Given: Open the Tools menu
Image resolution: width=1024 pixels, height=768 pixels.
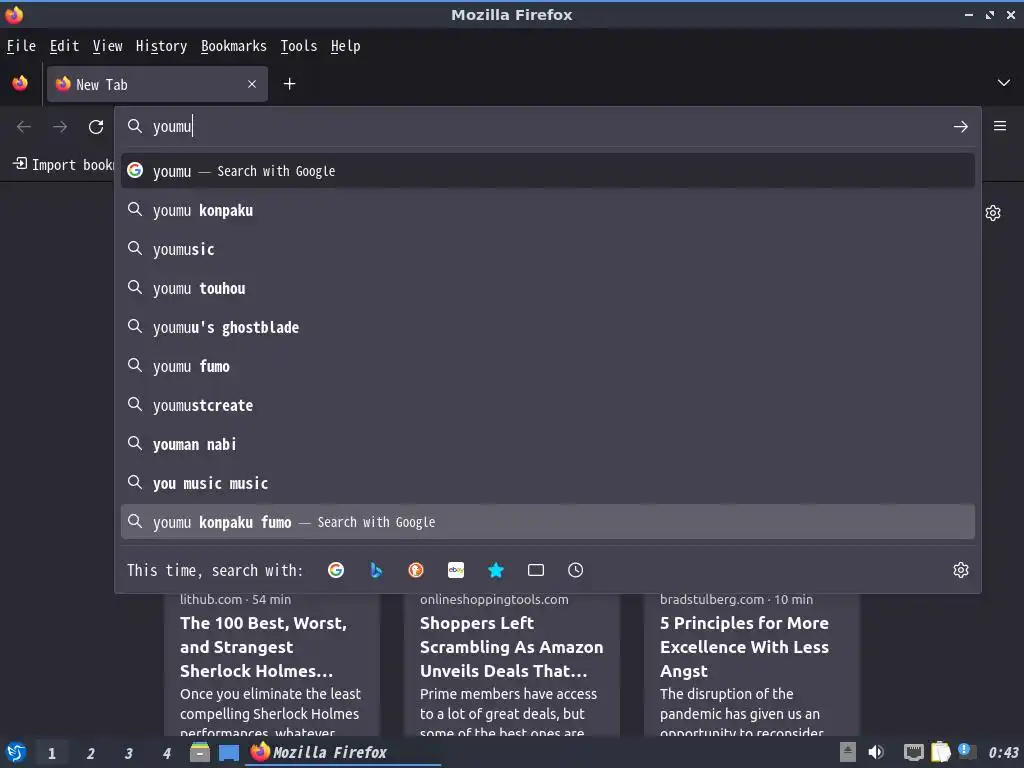Looking at the screenshot, I should tap(298, 46).
